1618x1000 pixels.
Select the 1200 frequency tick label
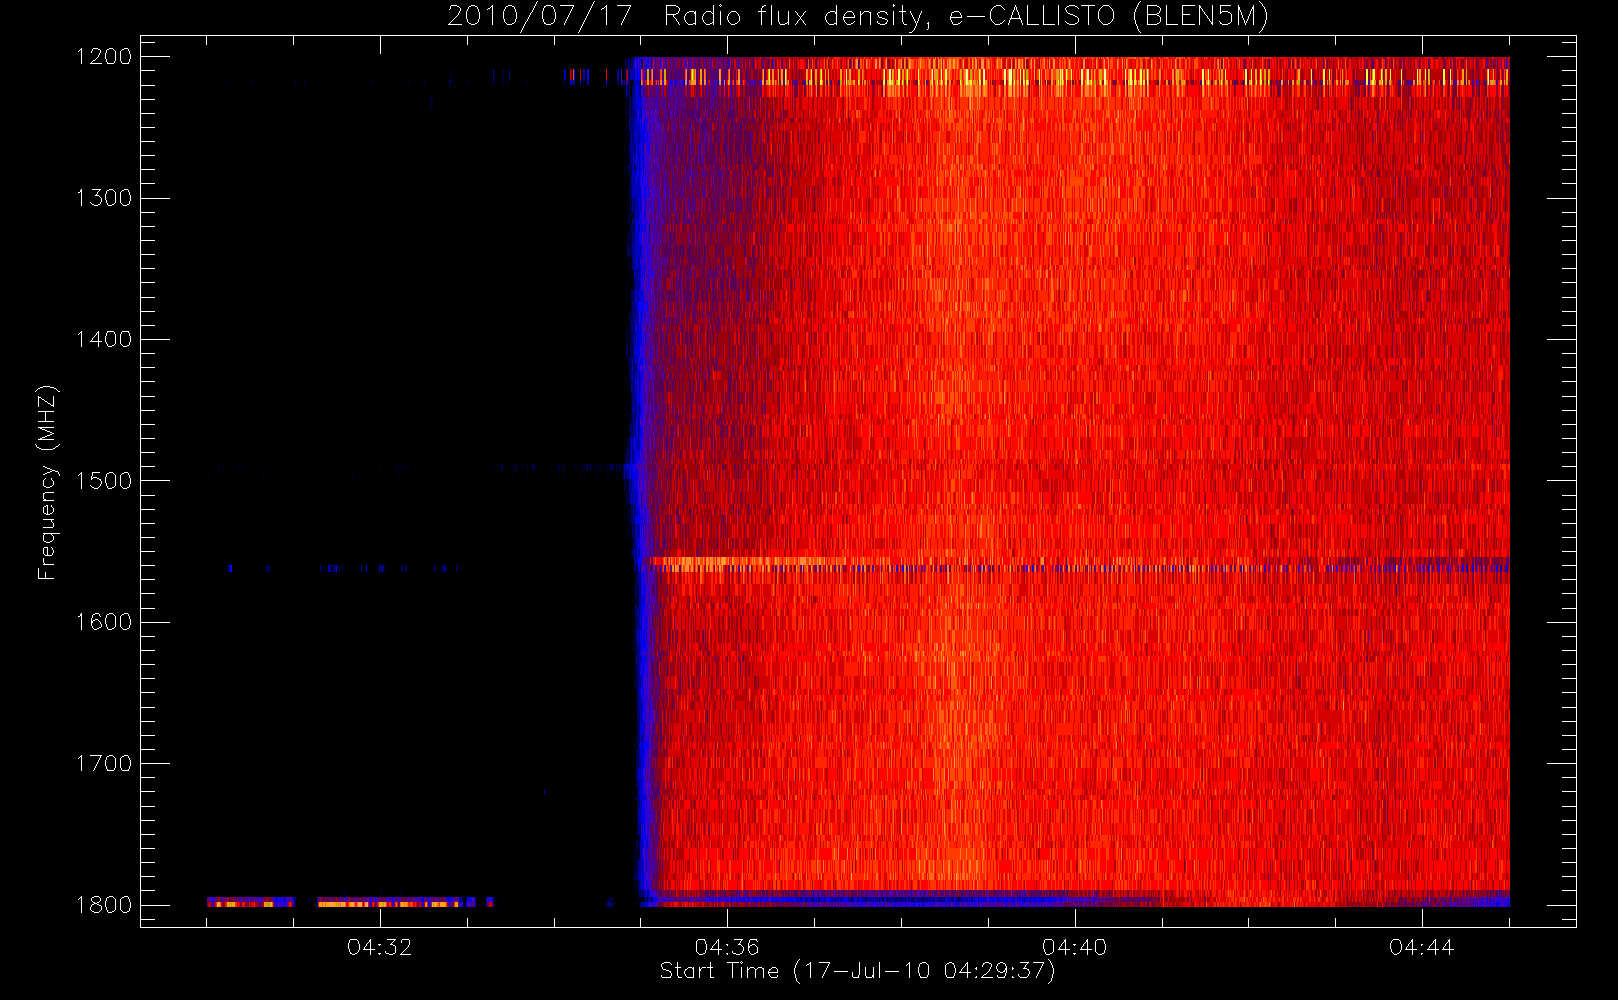(x=104, y=57)
